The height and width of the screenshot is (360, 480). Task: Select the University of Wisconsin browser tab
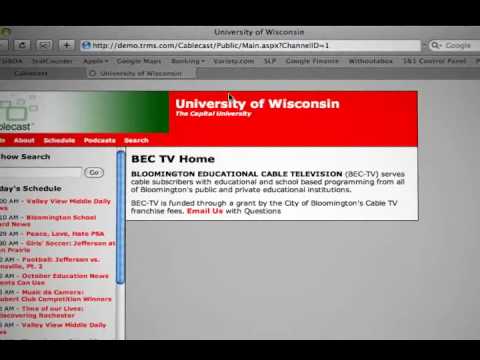click(x=140, y=73)
